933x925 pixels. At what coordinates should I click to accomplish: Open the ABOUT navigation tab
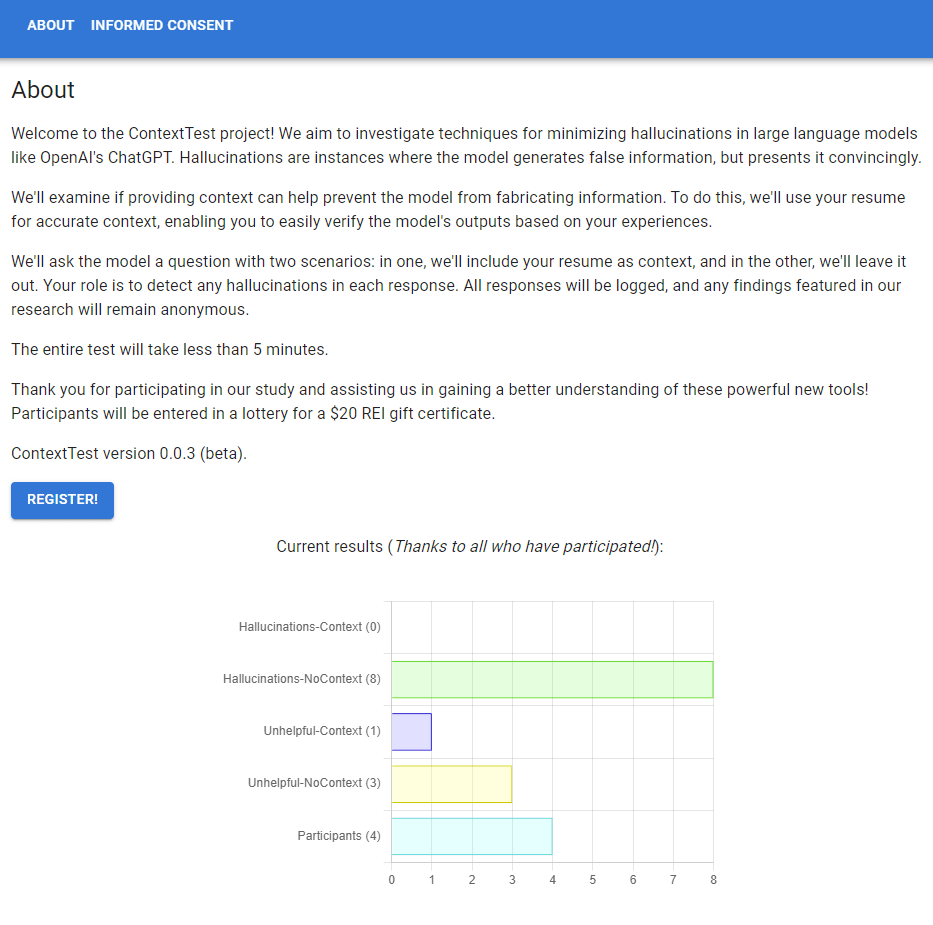pos(51,25)
